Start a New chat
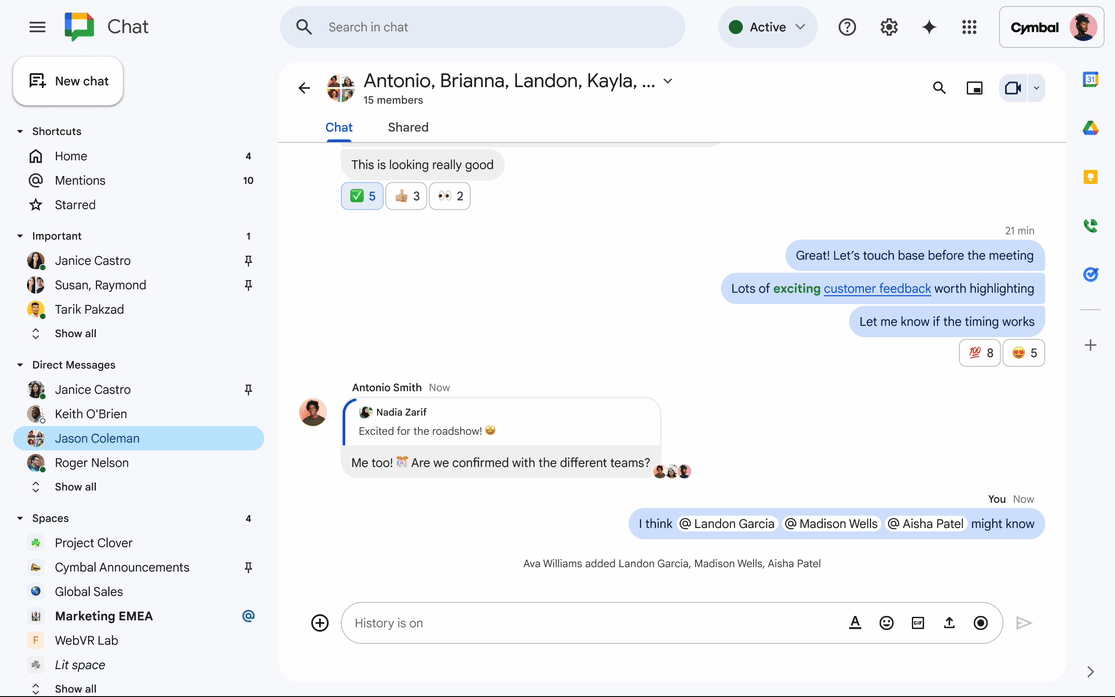Image resolution: width=1115 pixels, height=697 pixels. (68, 81)
